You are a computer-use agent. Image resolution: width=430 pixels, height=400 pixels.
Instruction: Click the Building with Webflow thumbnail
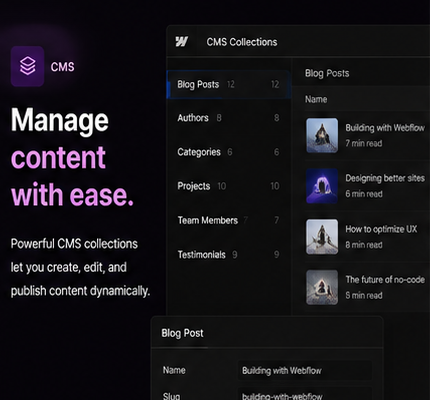(322, 135)
